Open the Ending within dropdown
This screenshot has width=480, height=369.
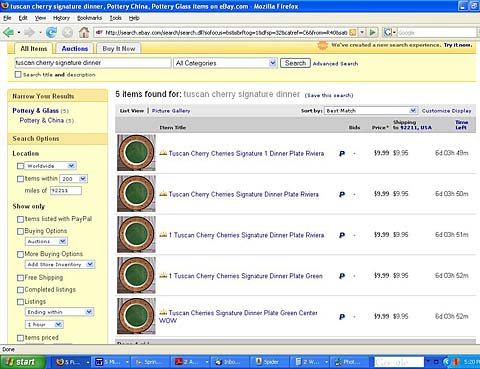tap(60, 312)
